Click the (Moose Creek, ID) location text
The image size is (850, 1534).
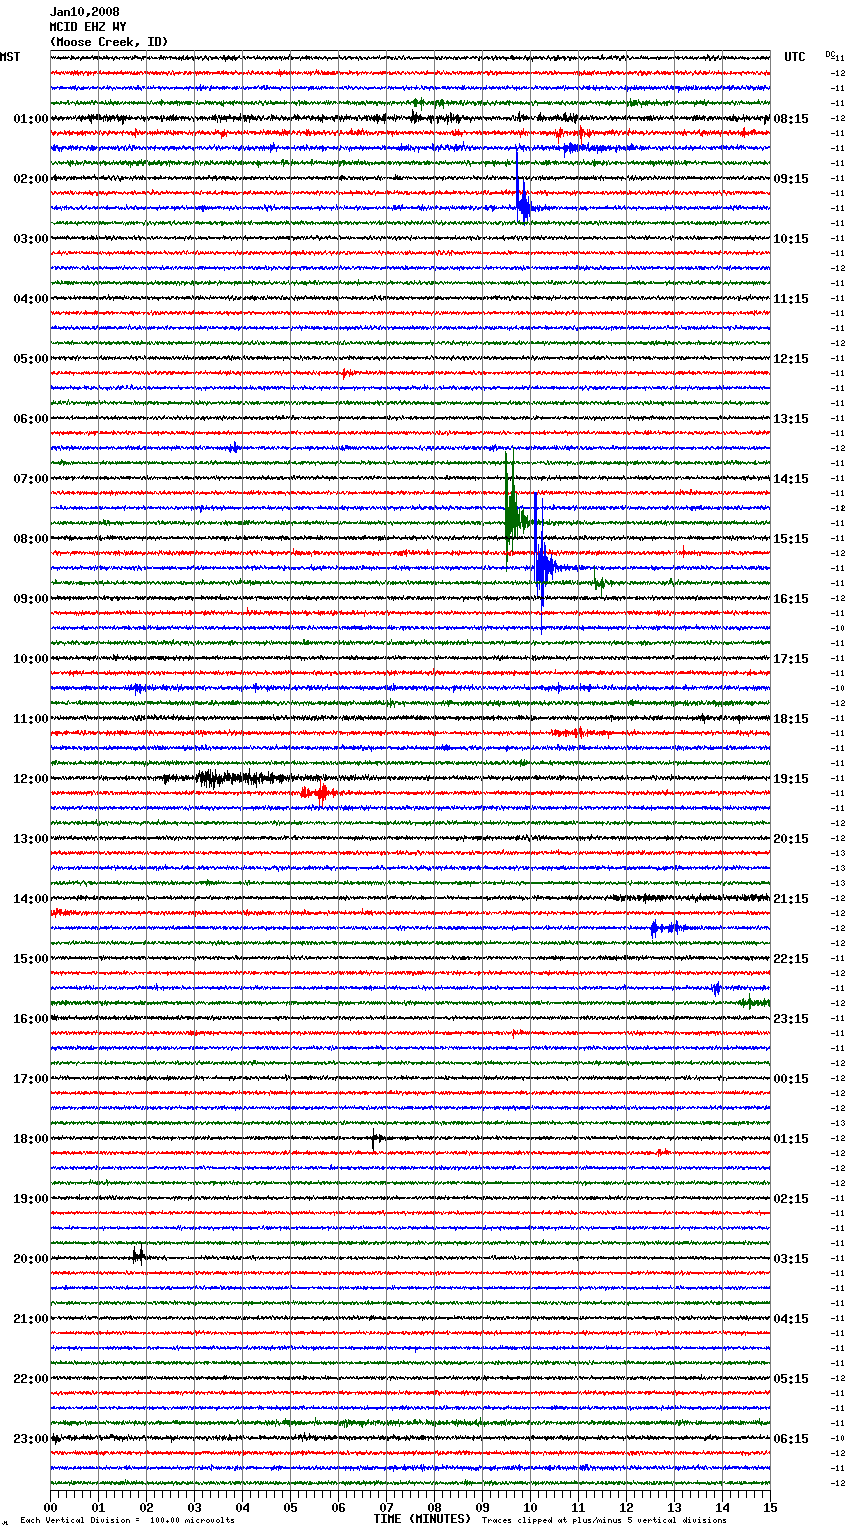click(108, 42)
